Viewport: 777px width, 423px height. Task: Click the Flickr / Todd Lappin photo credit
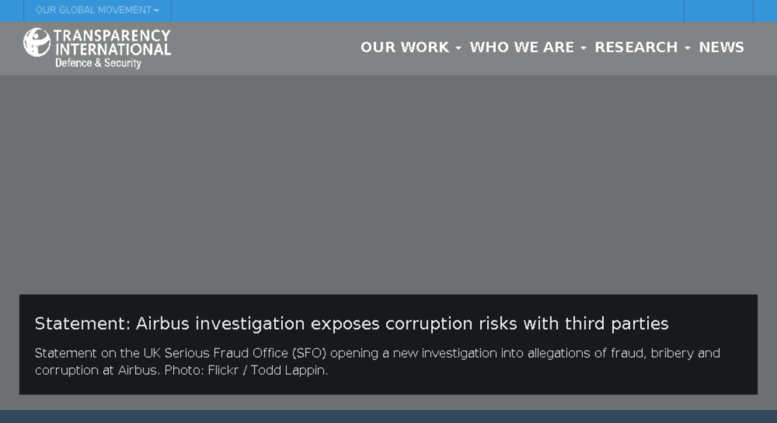pos(268,370)
